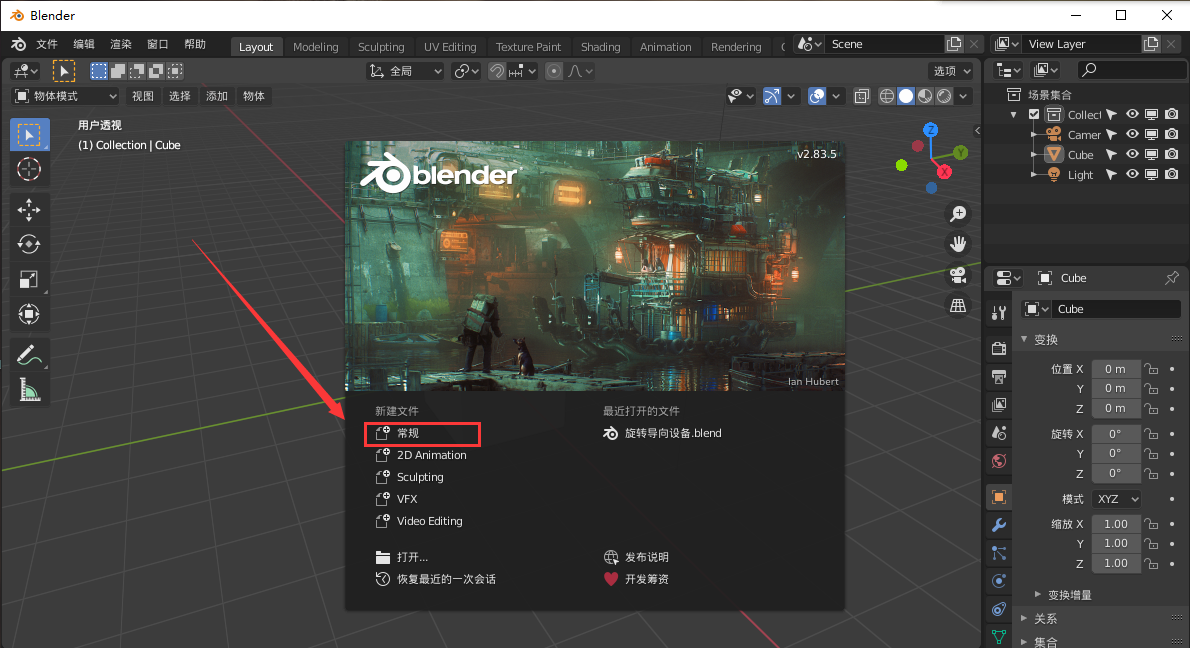Create new General file from splash

[422, 433]
